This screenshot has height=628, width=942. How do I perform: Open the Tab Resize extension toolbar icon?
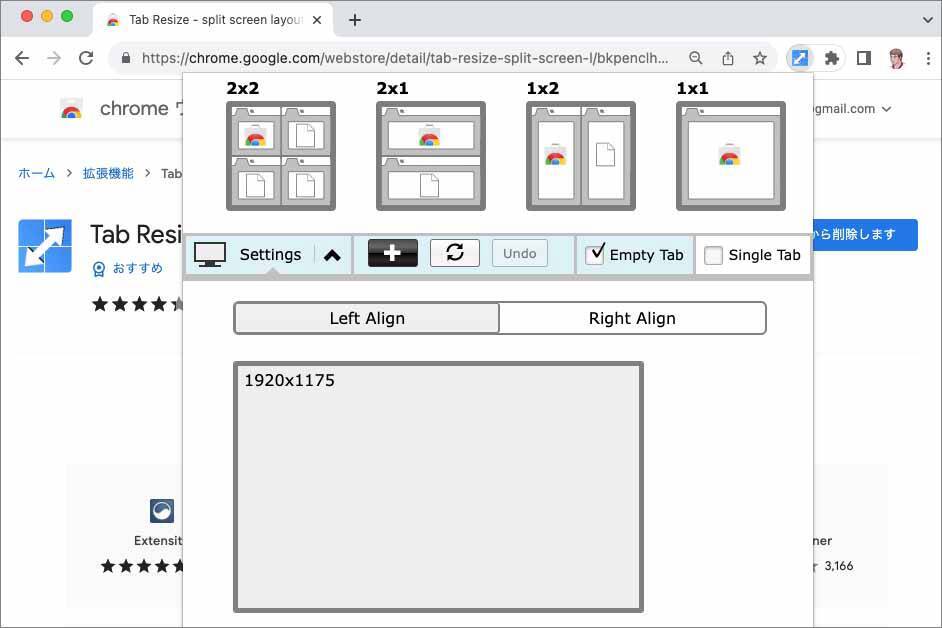[800, 58]
